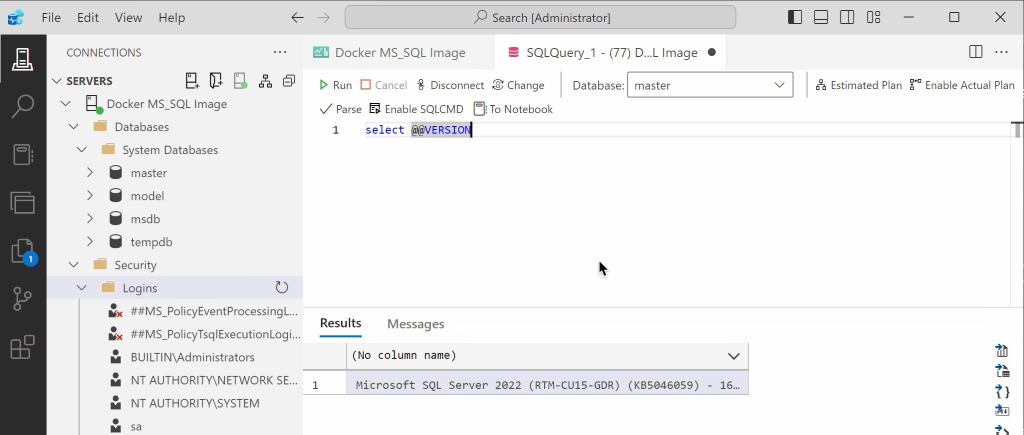Select the sa login
The width and height of the screenshot is (1024, 435).
[x=136, y=426]
